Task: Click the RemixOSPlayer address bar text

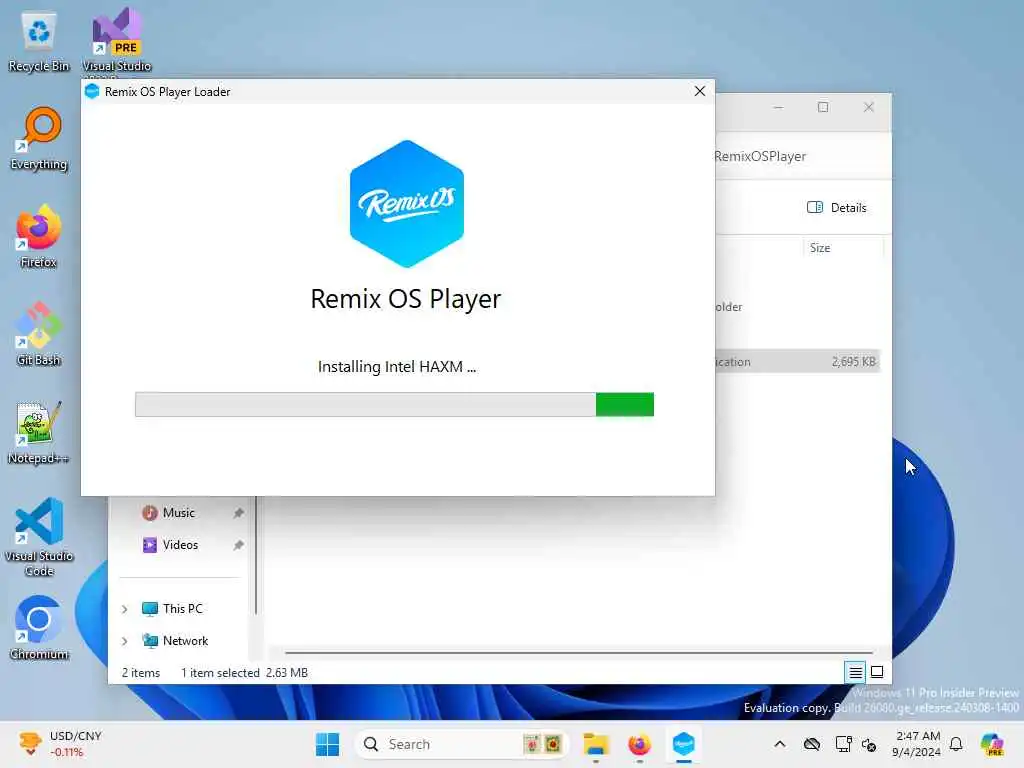Action: point(760,156)
